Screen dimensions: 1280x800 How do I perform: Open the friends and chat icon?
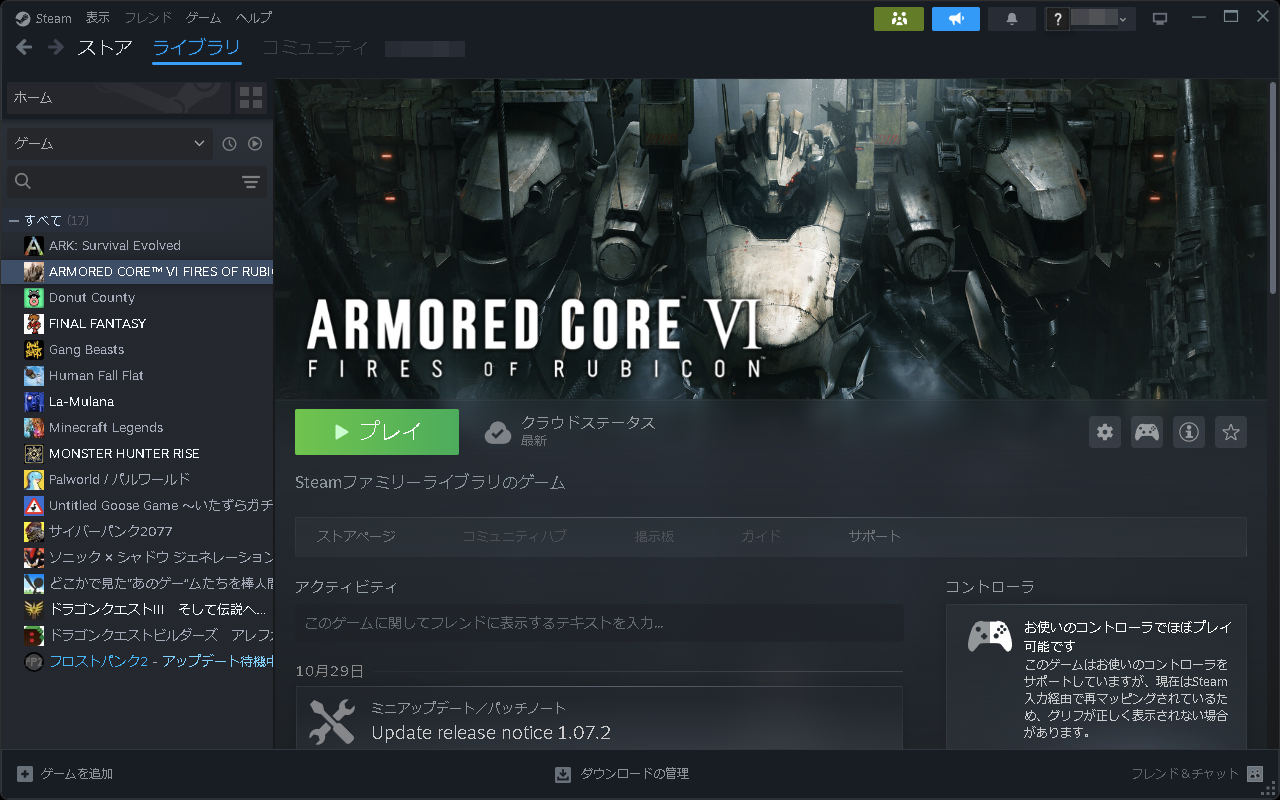(1255, 774)
